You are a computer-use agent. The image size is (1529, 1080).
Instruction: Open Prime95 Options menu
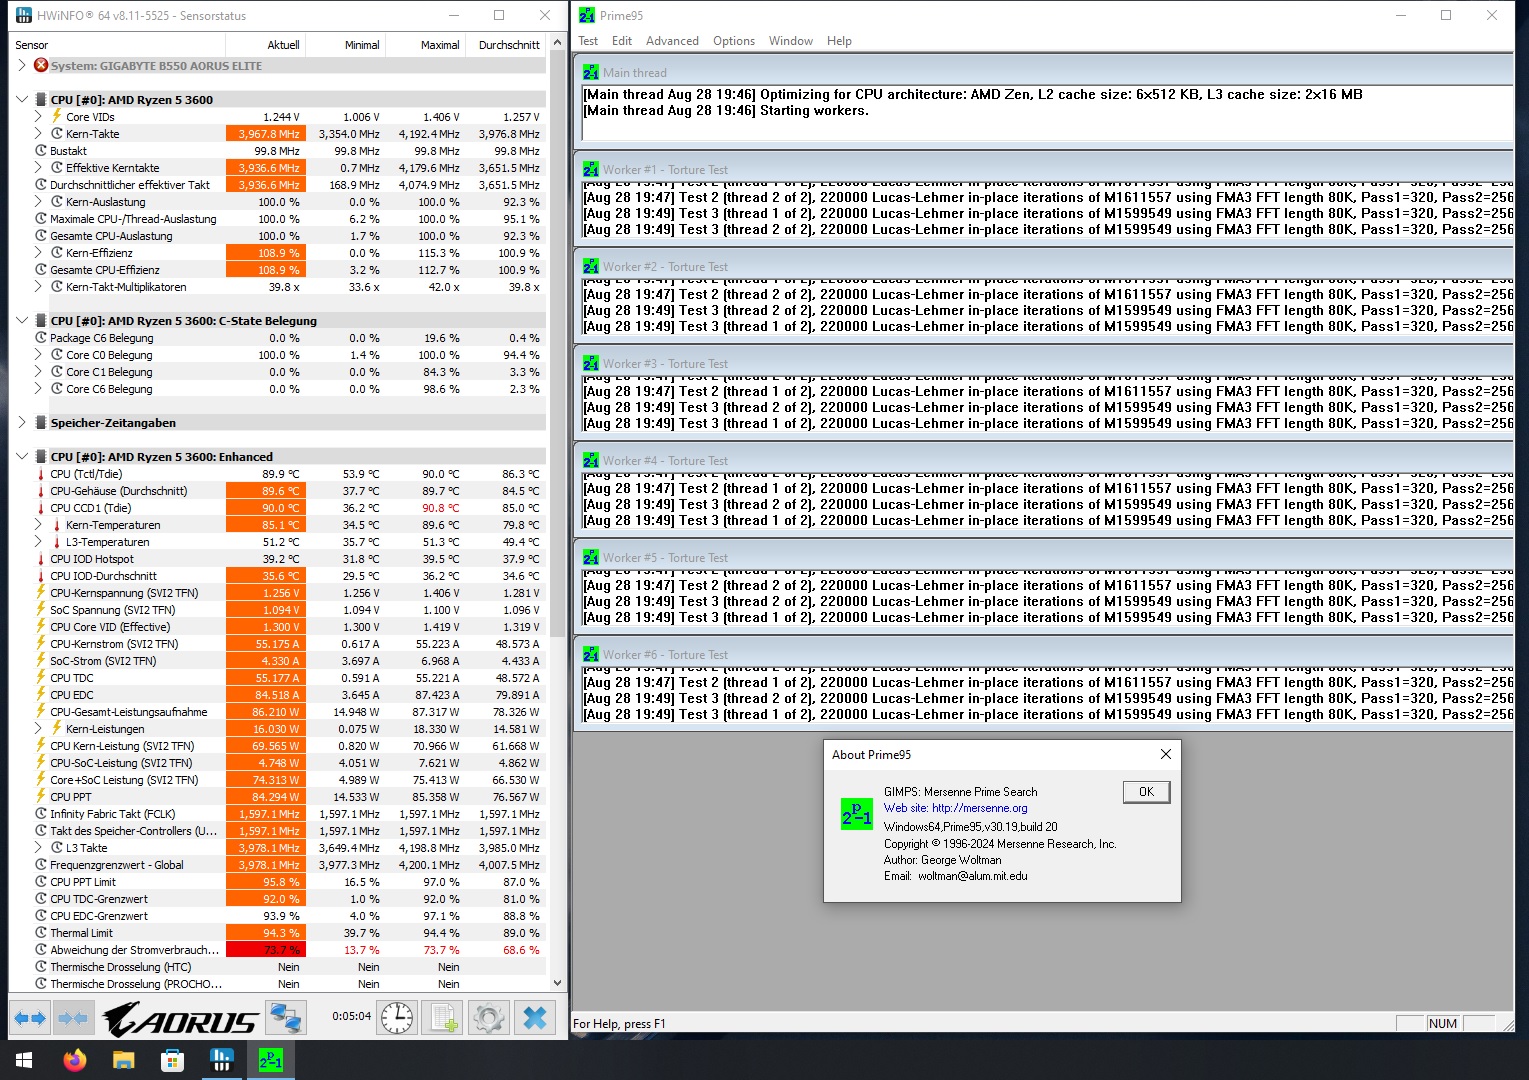point(734,41)
